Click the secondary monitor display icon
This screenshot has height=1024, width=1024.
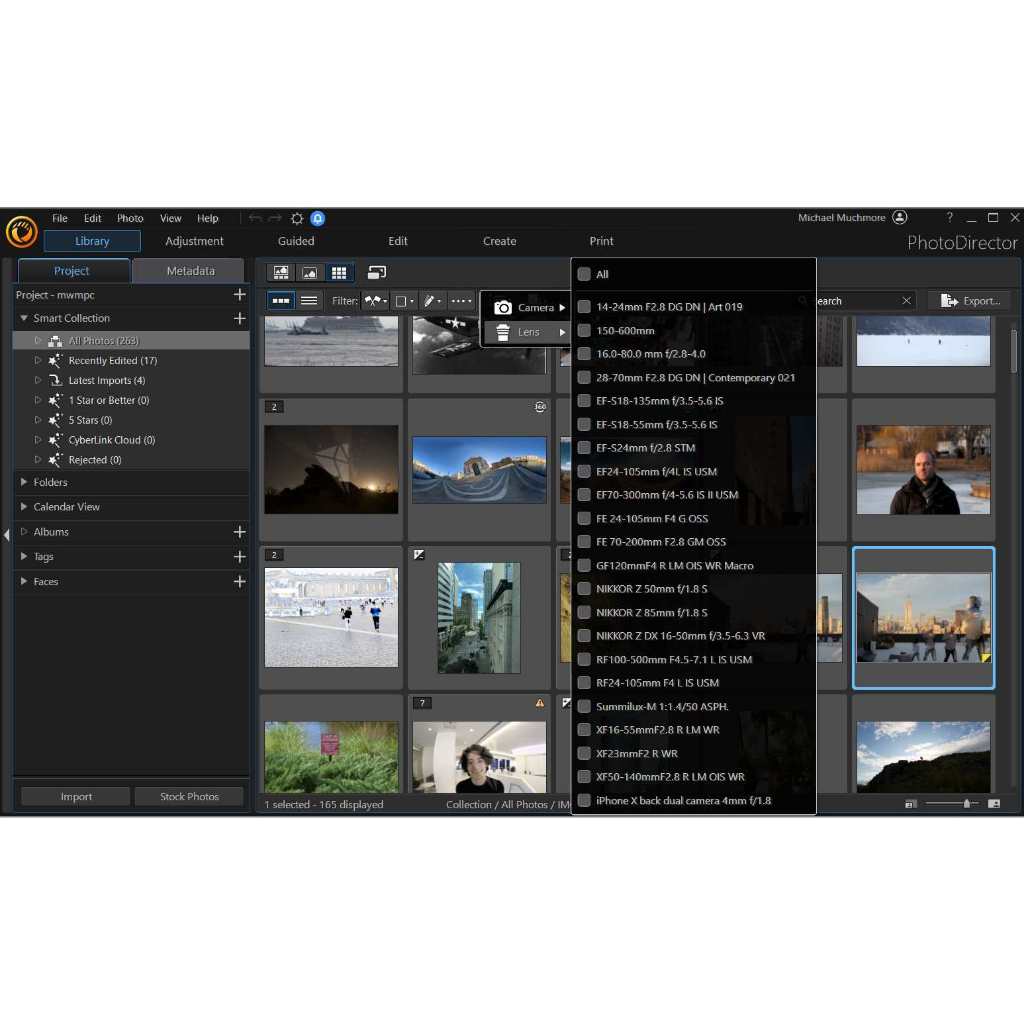coord(377,272)
